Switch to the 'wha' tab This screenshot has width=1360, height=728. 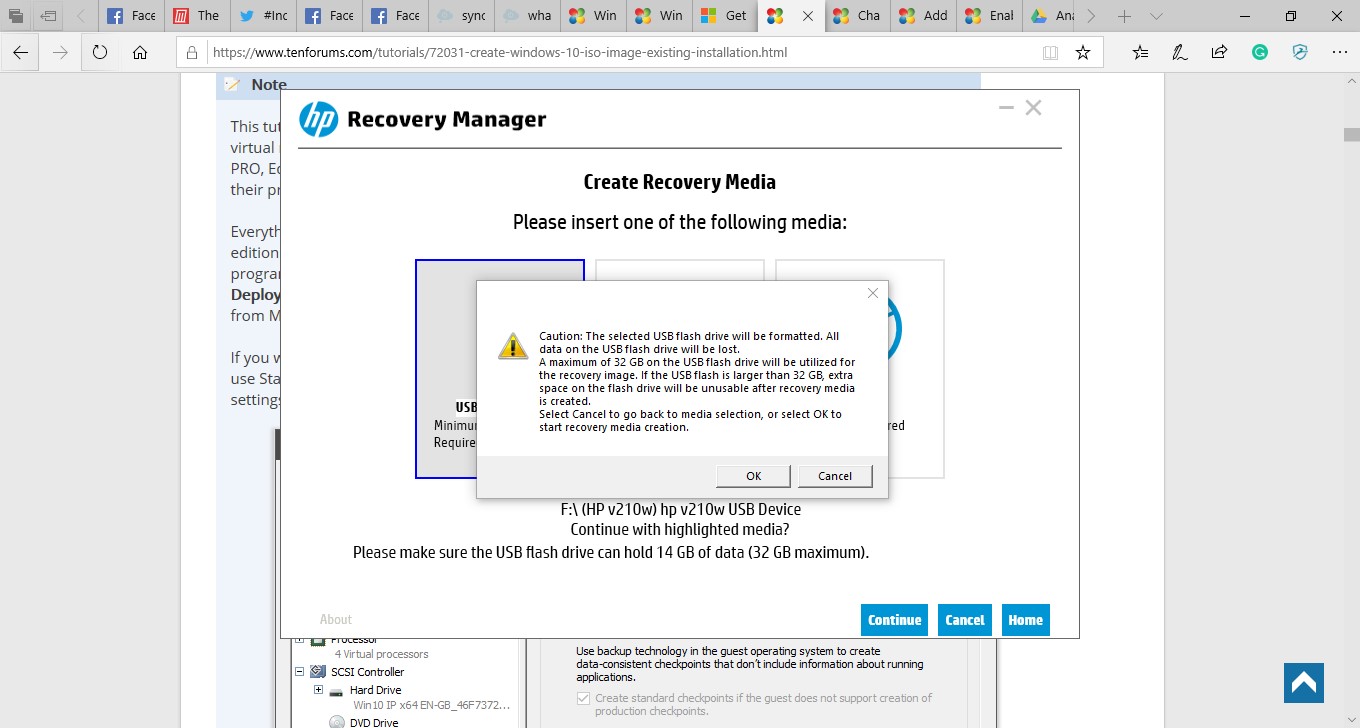pos(526,16)
